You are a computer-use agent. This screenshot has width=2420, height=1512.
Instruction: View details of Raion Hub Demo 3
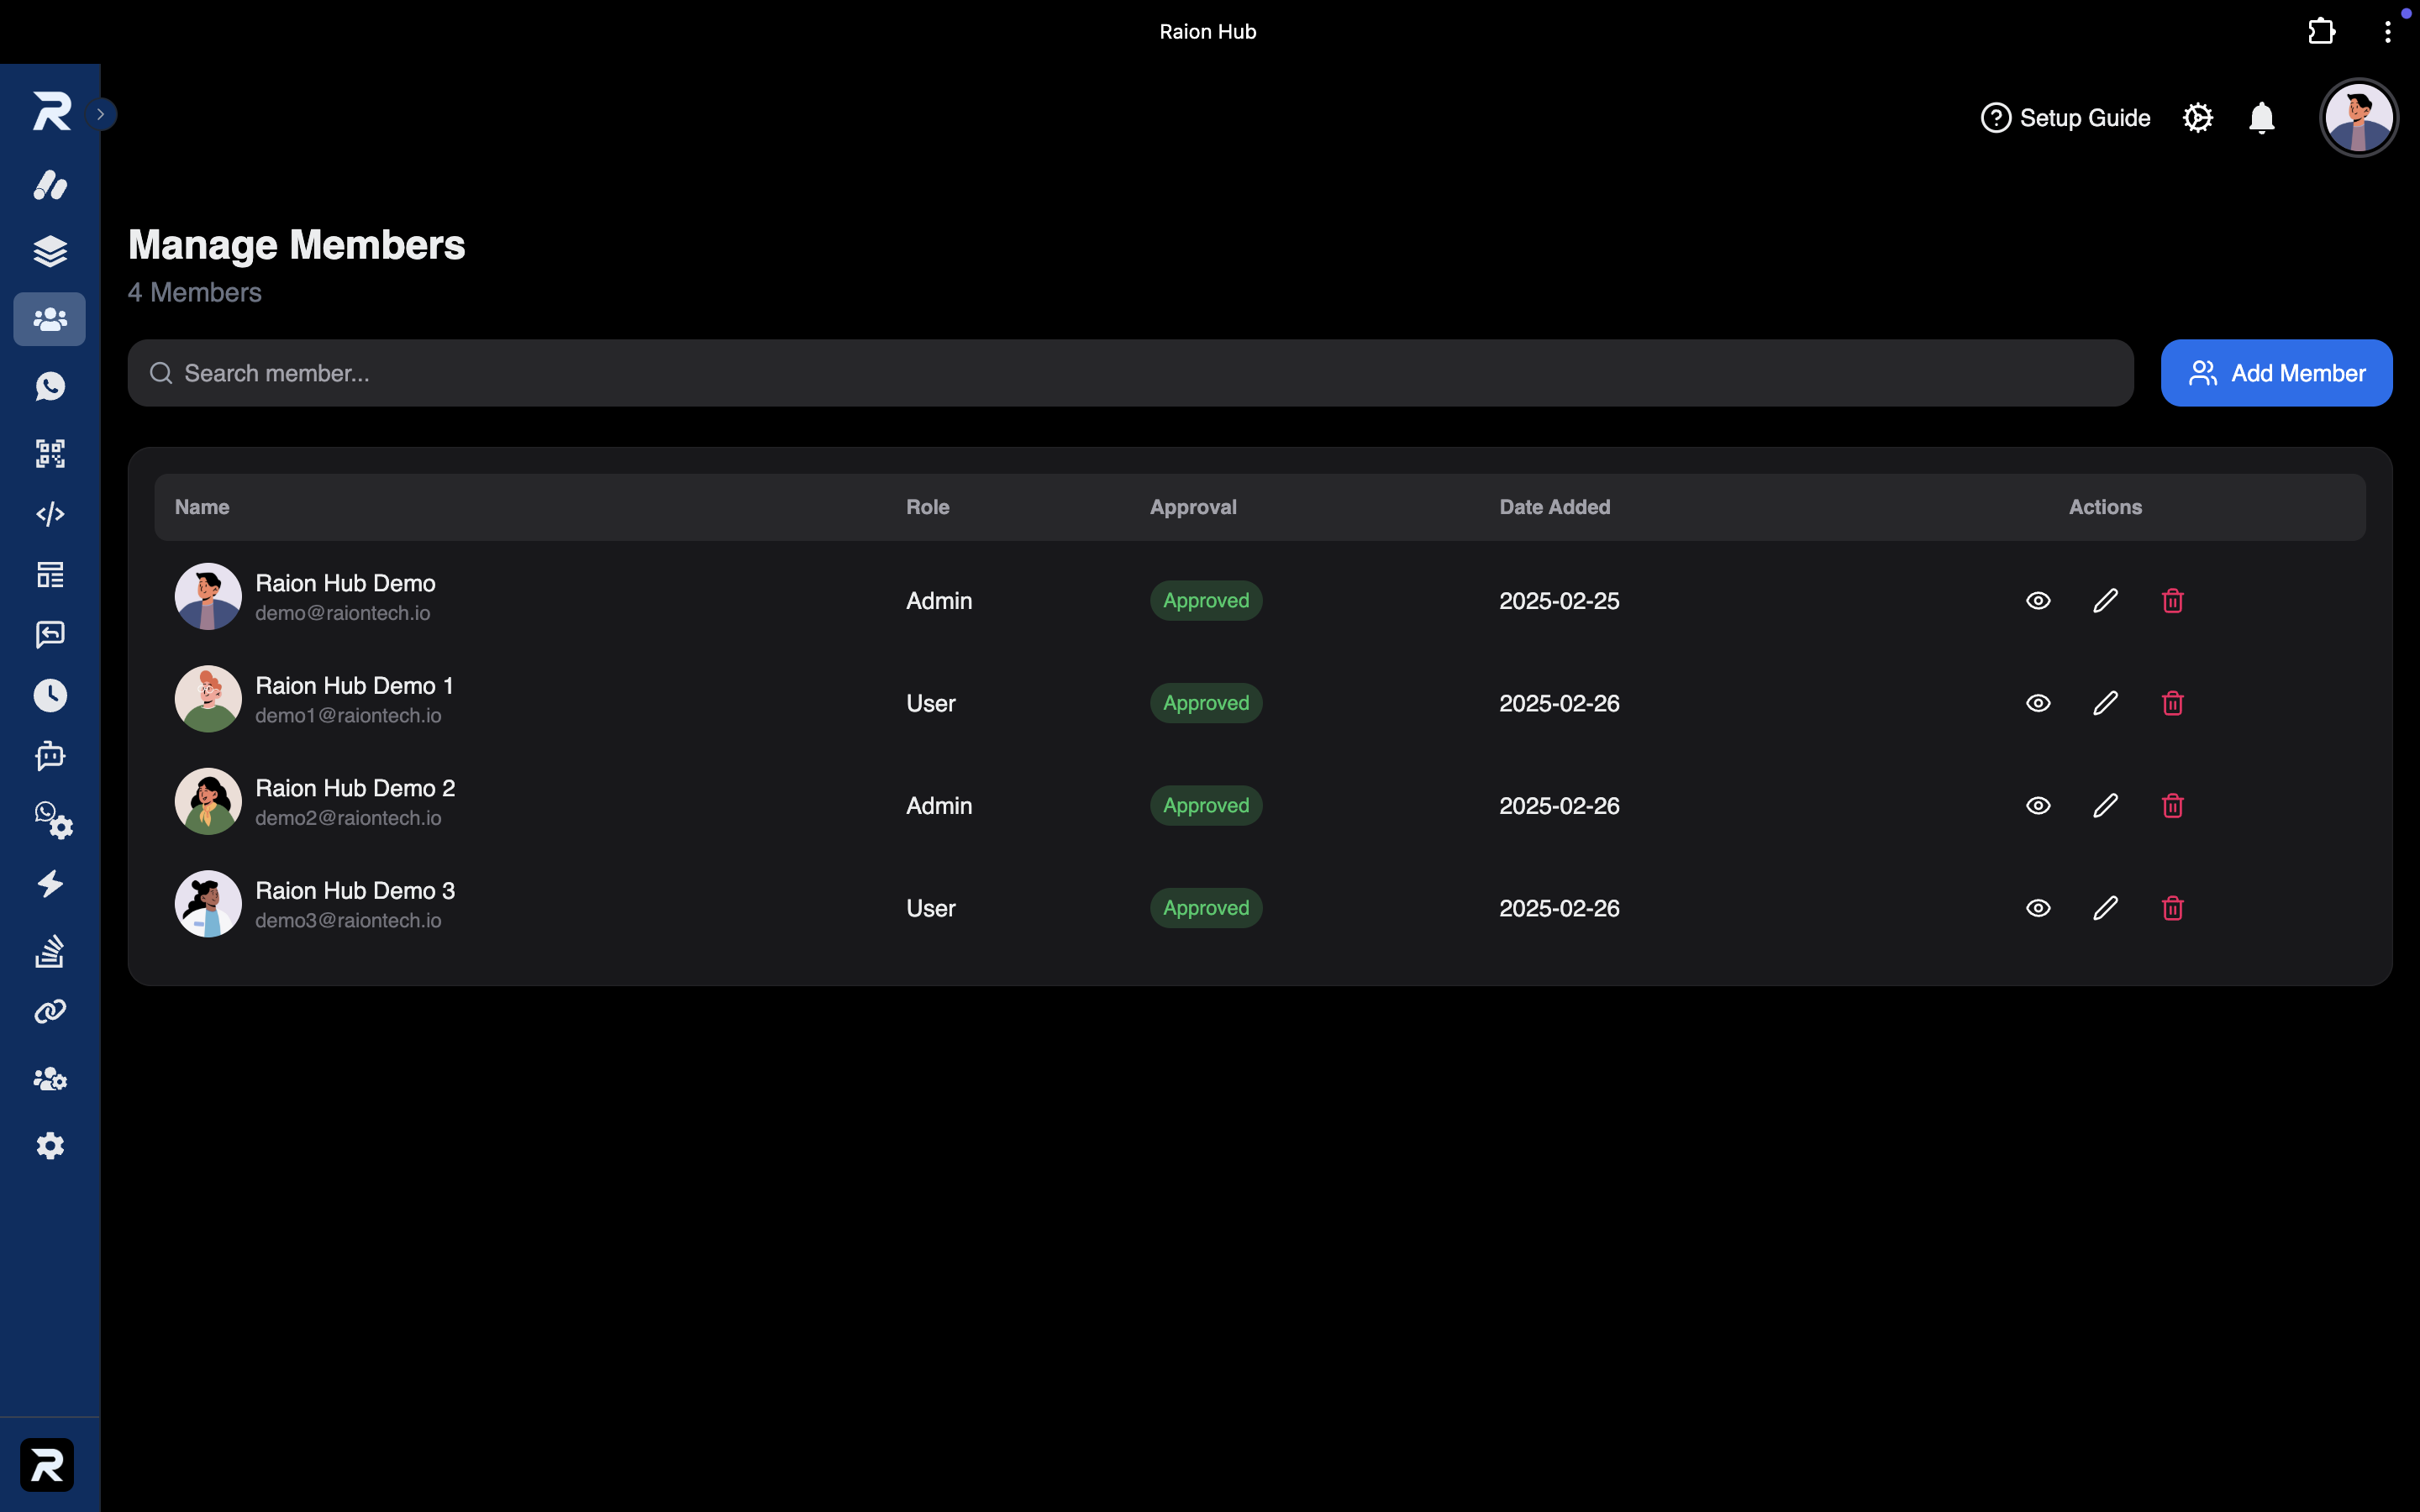2038,908
